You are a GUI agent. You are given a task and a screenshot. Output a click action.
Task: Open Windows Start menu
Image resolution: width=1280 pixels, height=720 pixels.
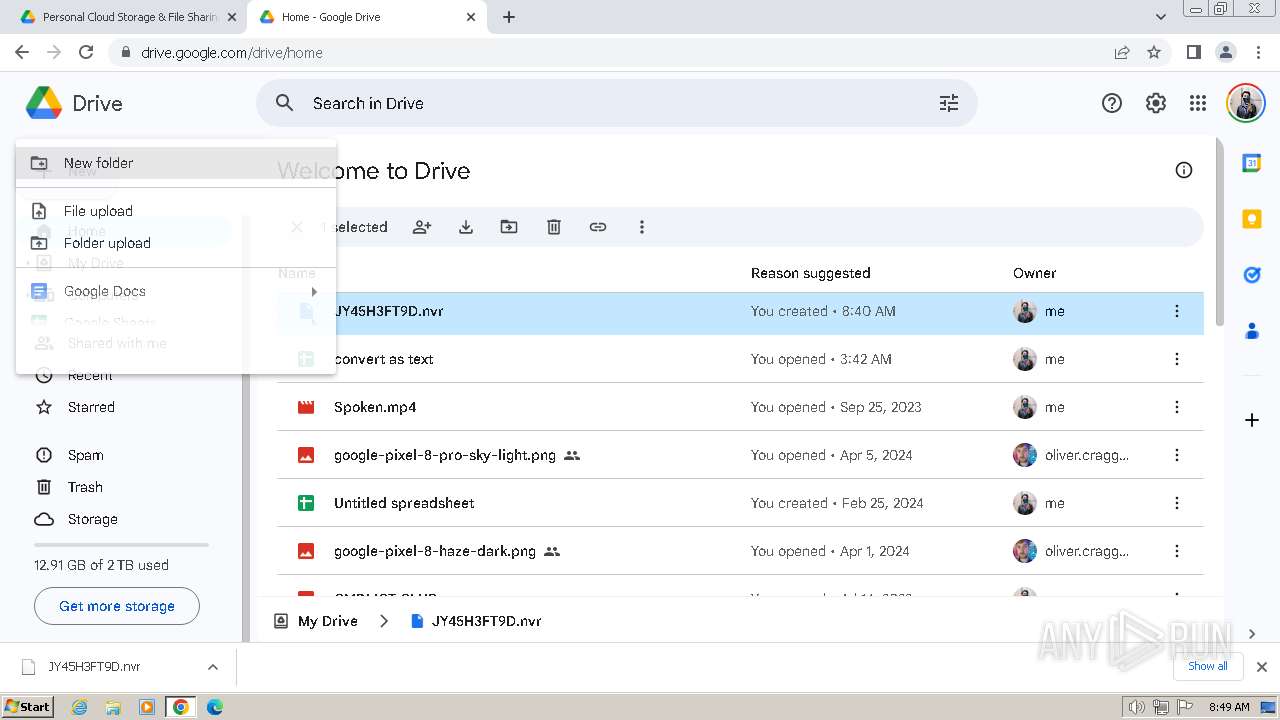click(27, 706)
